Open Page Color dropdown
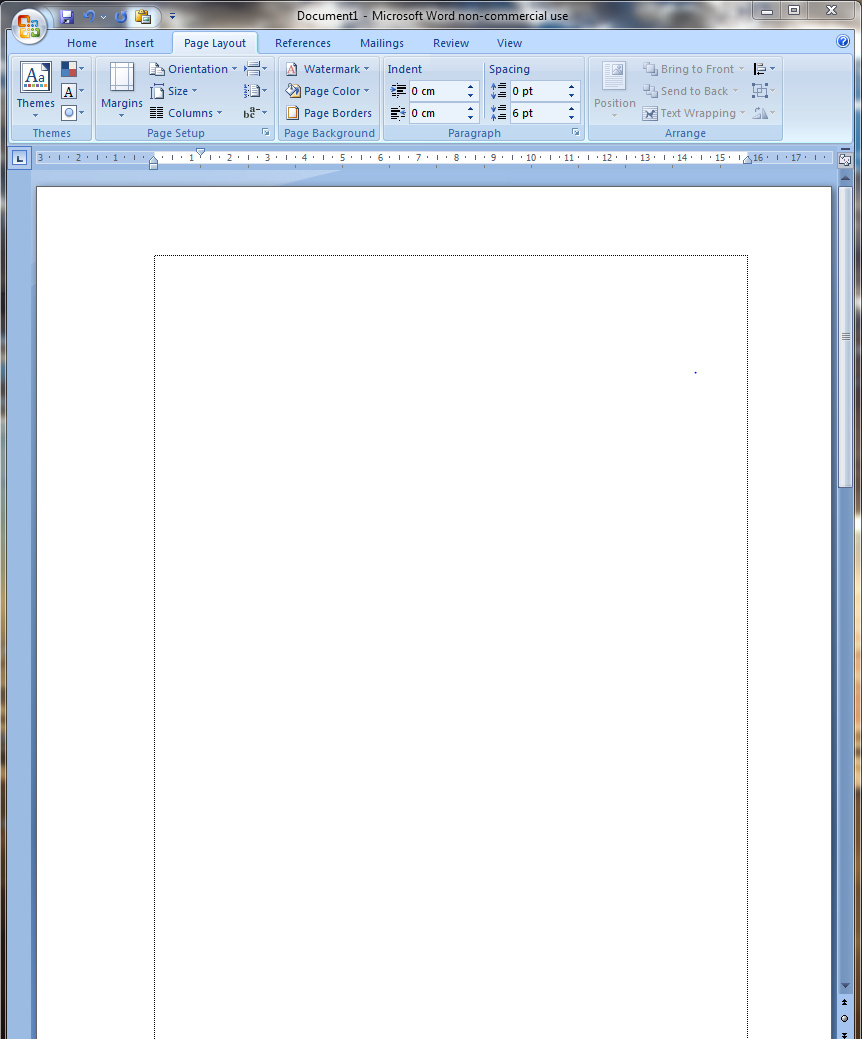Image resolution: width=862 pixels, height=1039 pixels. (327, 91)
